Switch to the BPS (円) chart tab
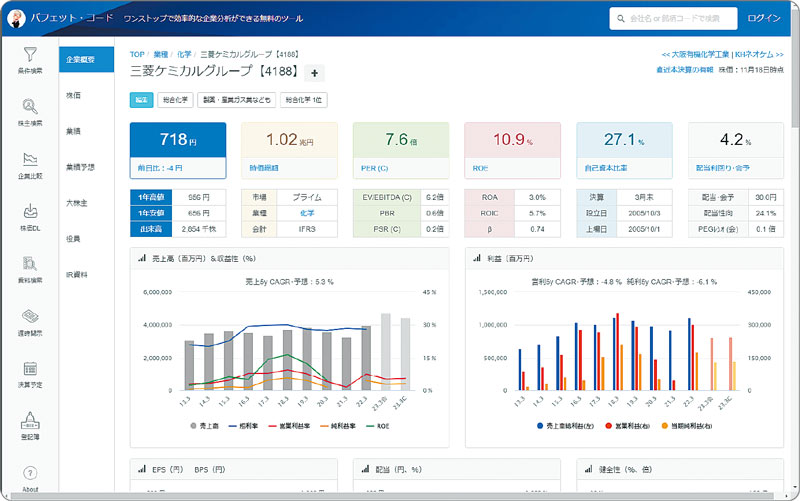Screen dimensions: 800x501 click(x=210, y=469)
